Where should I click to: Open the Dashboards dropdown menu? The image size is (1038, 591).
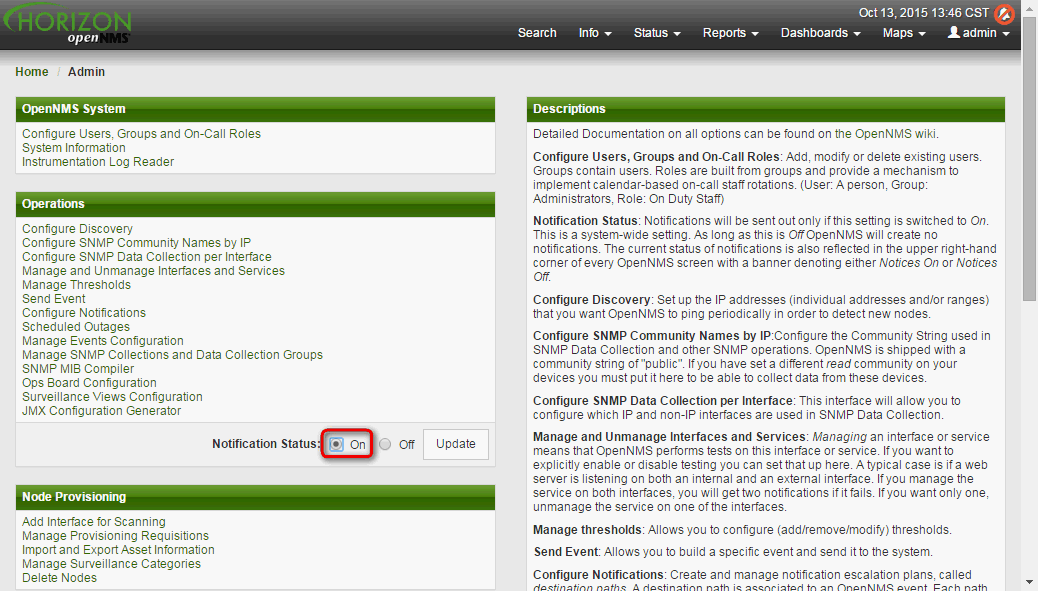click(x=821, y=33)
